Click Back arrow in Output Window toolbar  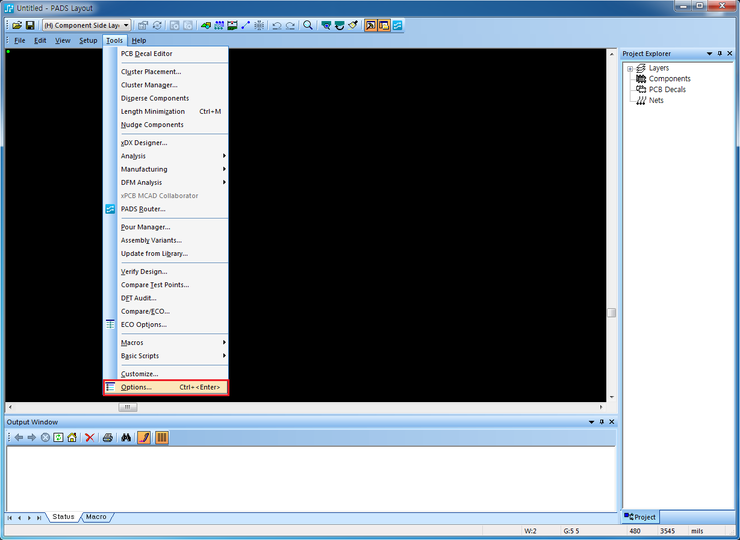click(x=19, y=438)
